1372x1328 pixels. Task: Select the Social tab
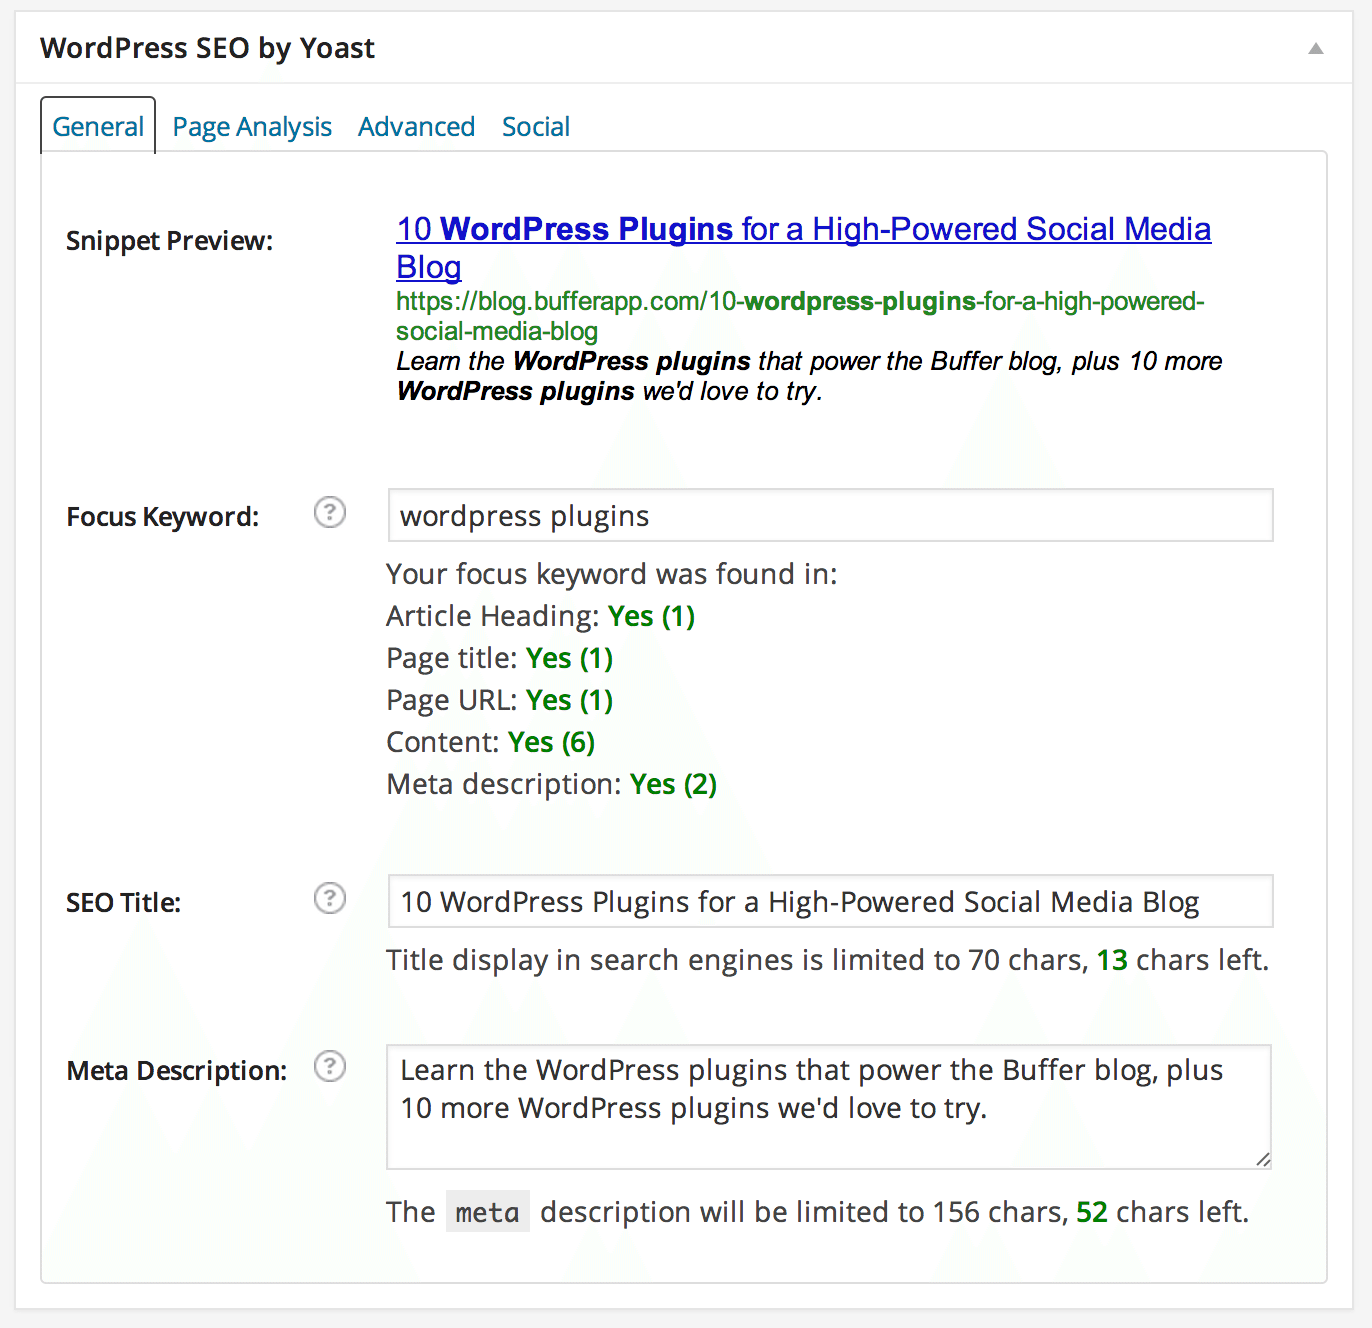[536, 126]
